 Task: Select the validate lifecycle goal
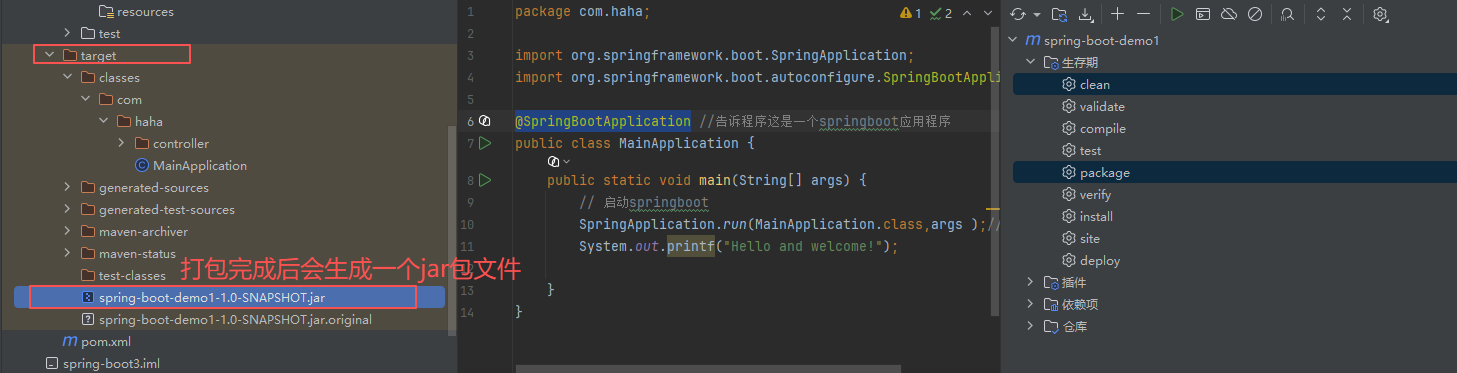1102,106
